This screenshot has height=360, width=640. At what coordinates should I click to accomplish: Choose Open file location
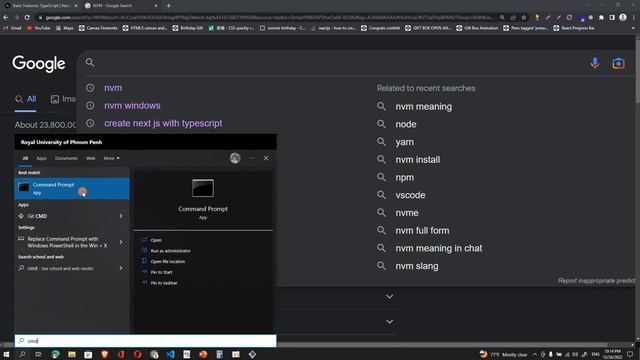(167, 261)
